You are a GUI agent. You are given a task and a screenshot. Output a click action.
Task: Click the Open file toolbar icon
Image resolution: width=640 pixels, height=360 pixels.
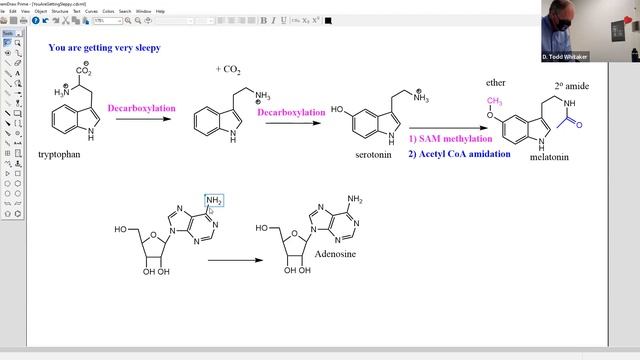coord(4,20)
